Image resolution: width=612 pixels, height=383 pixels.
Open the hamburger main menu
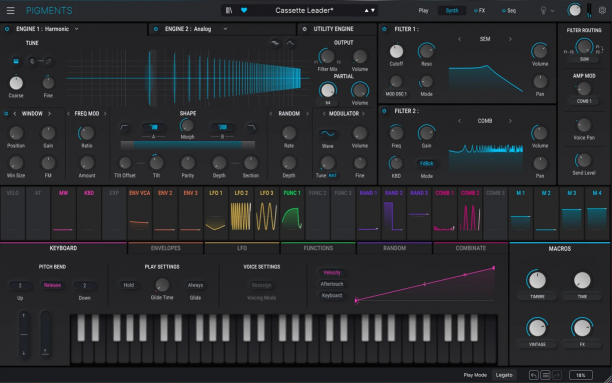tap(11, 11)
